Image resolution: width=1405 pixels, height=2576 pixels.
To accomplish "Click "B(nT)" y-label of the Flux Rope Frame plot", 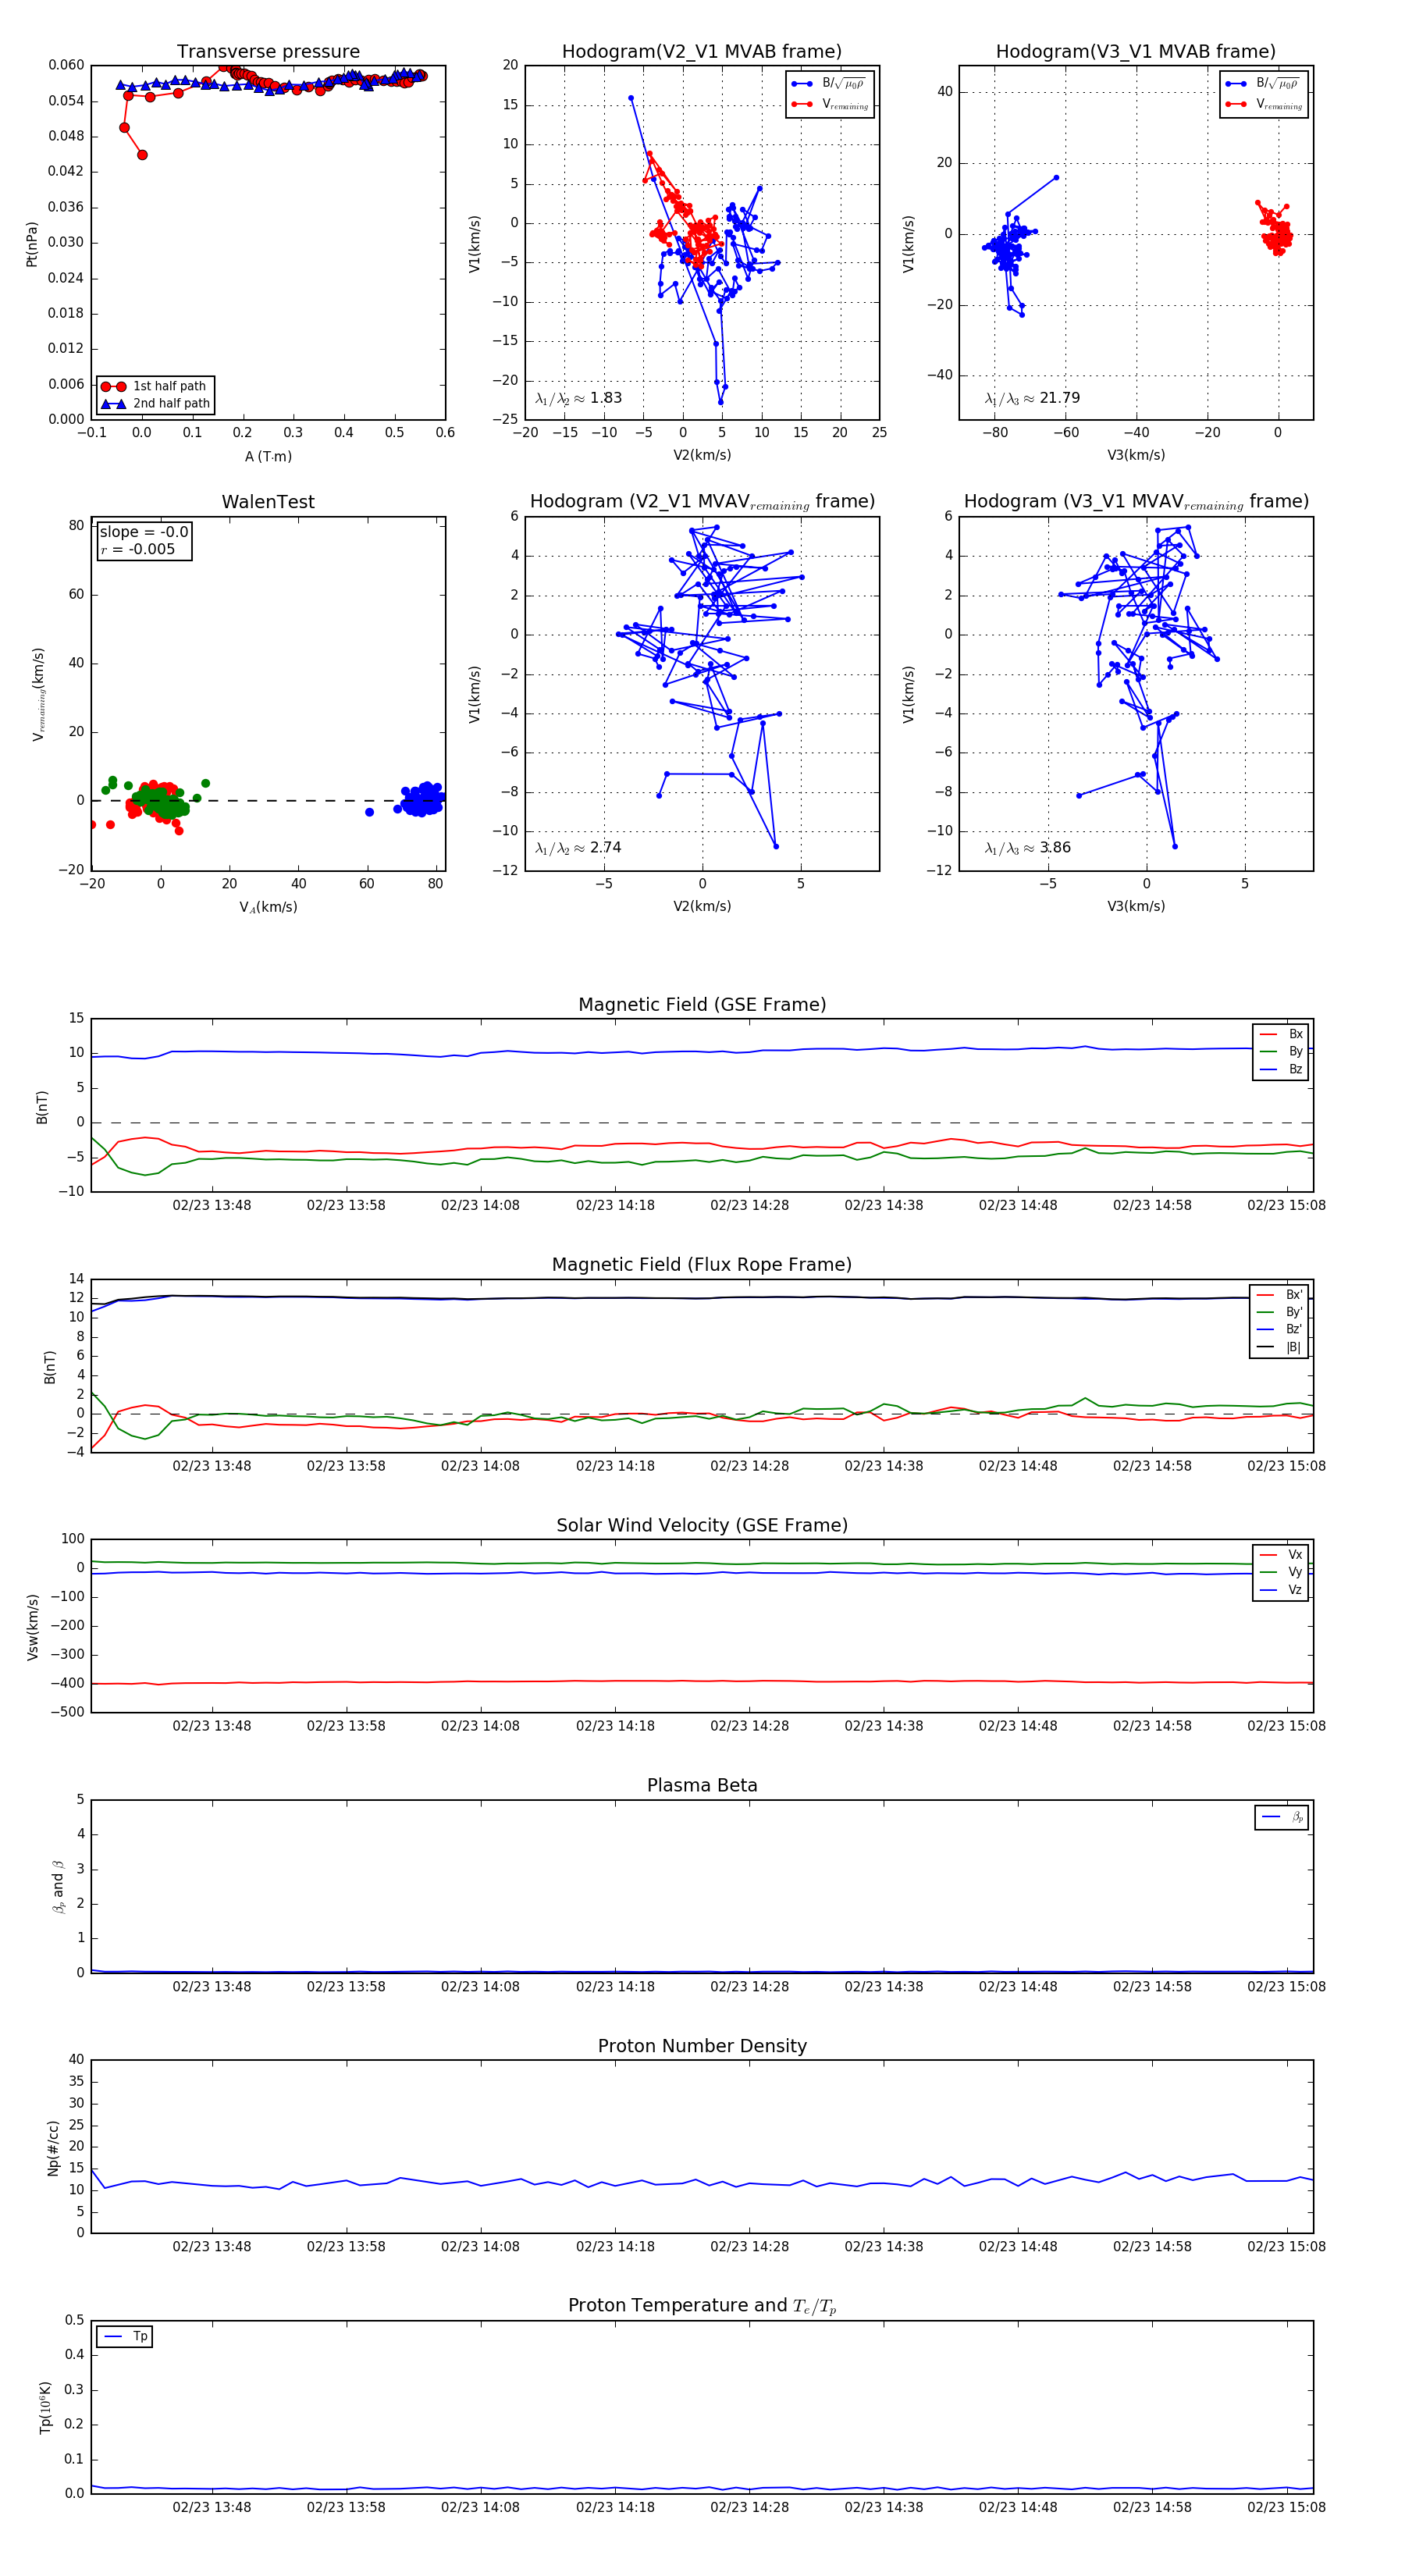I will pos(50,1367).
